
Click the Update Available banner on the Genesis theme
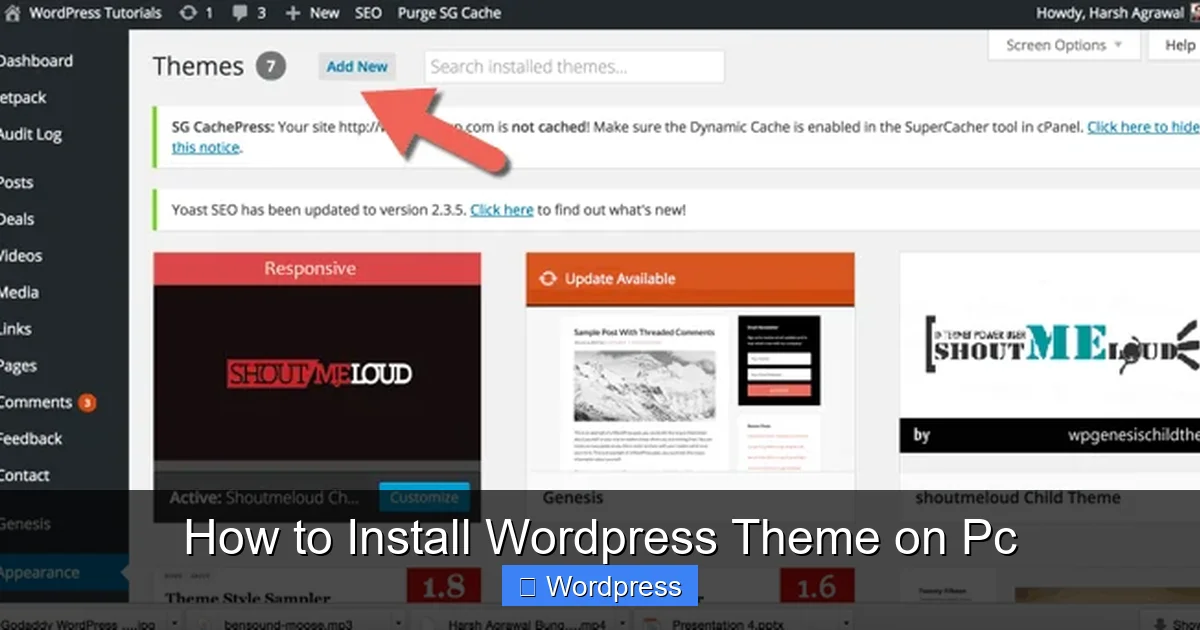[690, 279]
